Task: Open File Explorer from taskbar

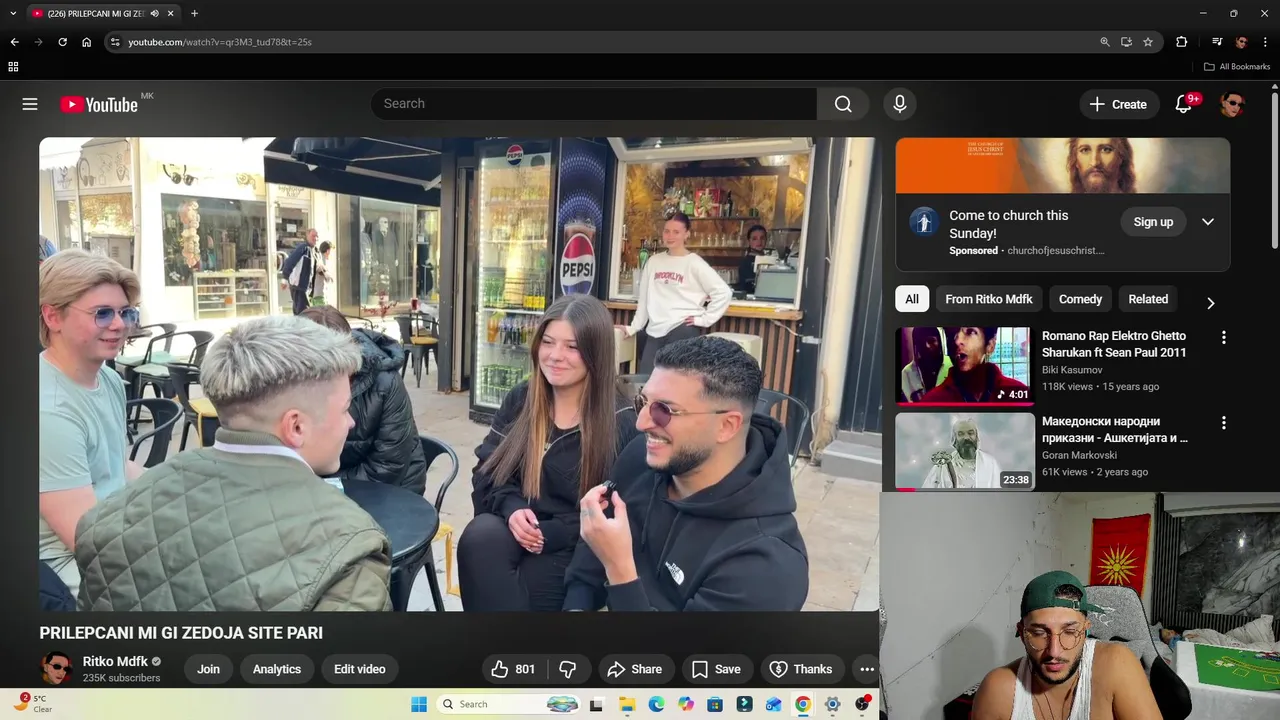Action: click(x=626, y=704)
